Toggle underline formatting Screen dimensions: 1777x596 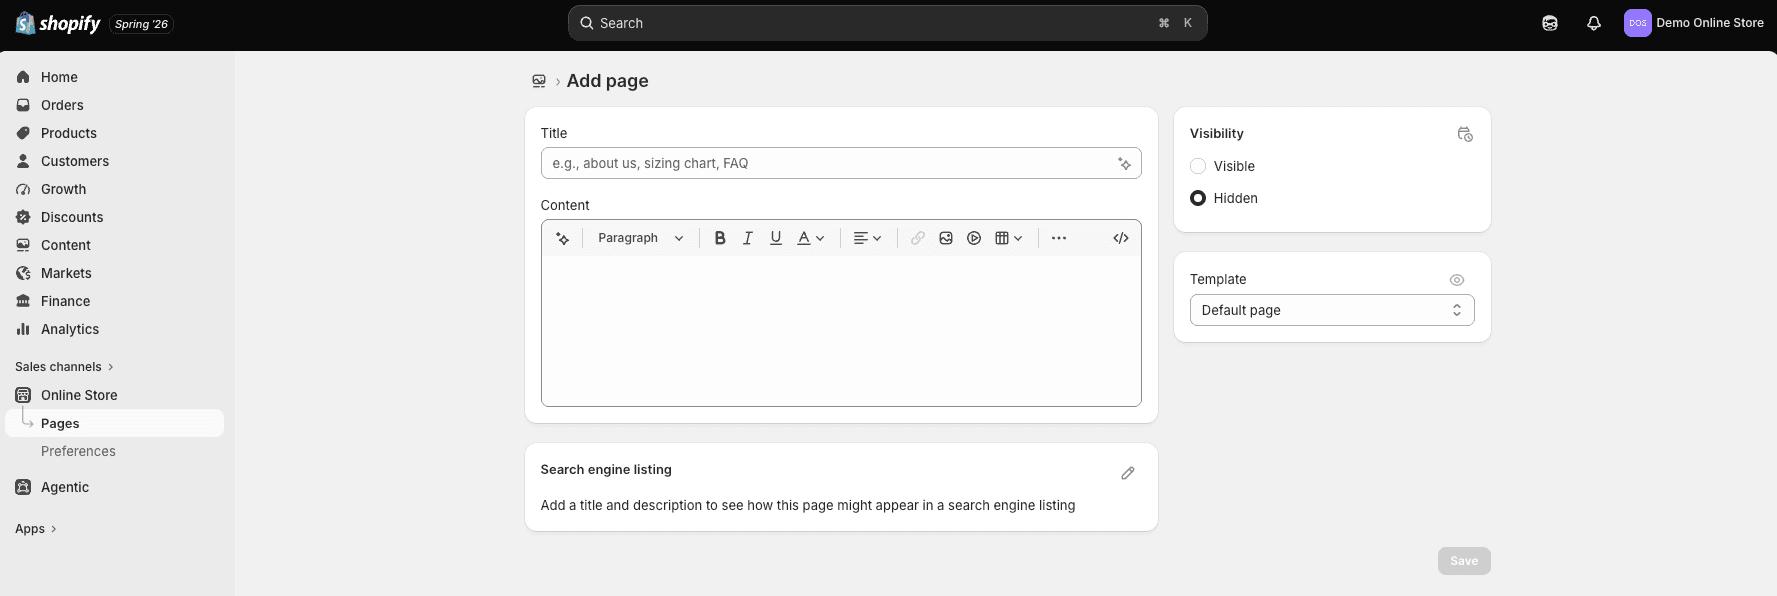pyautogui.click(x=776, y=238)
